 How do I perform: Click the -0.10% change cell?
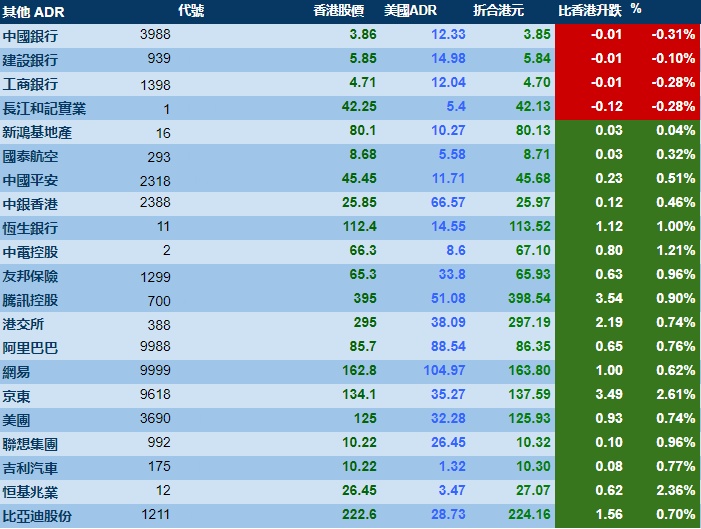(x=673, y=59)
